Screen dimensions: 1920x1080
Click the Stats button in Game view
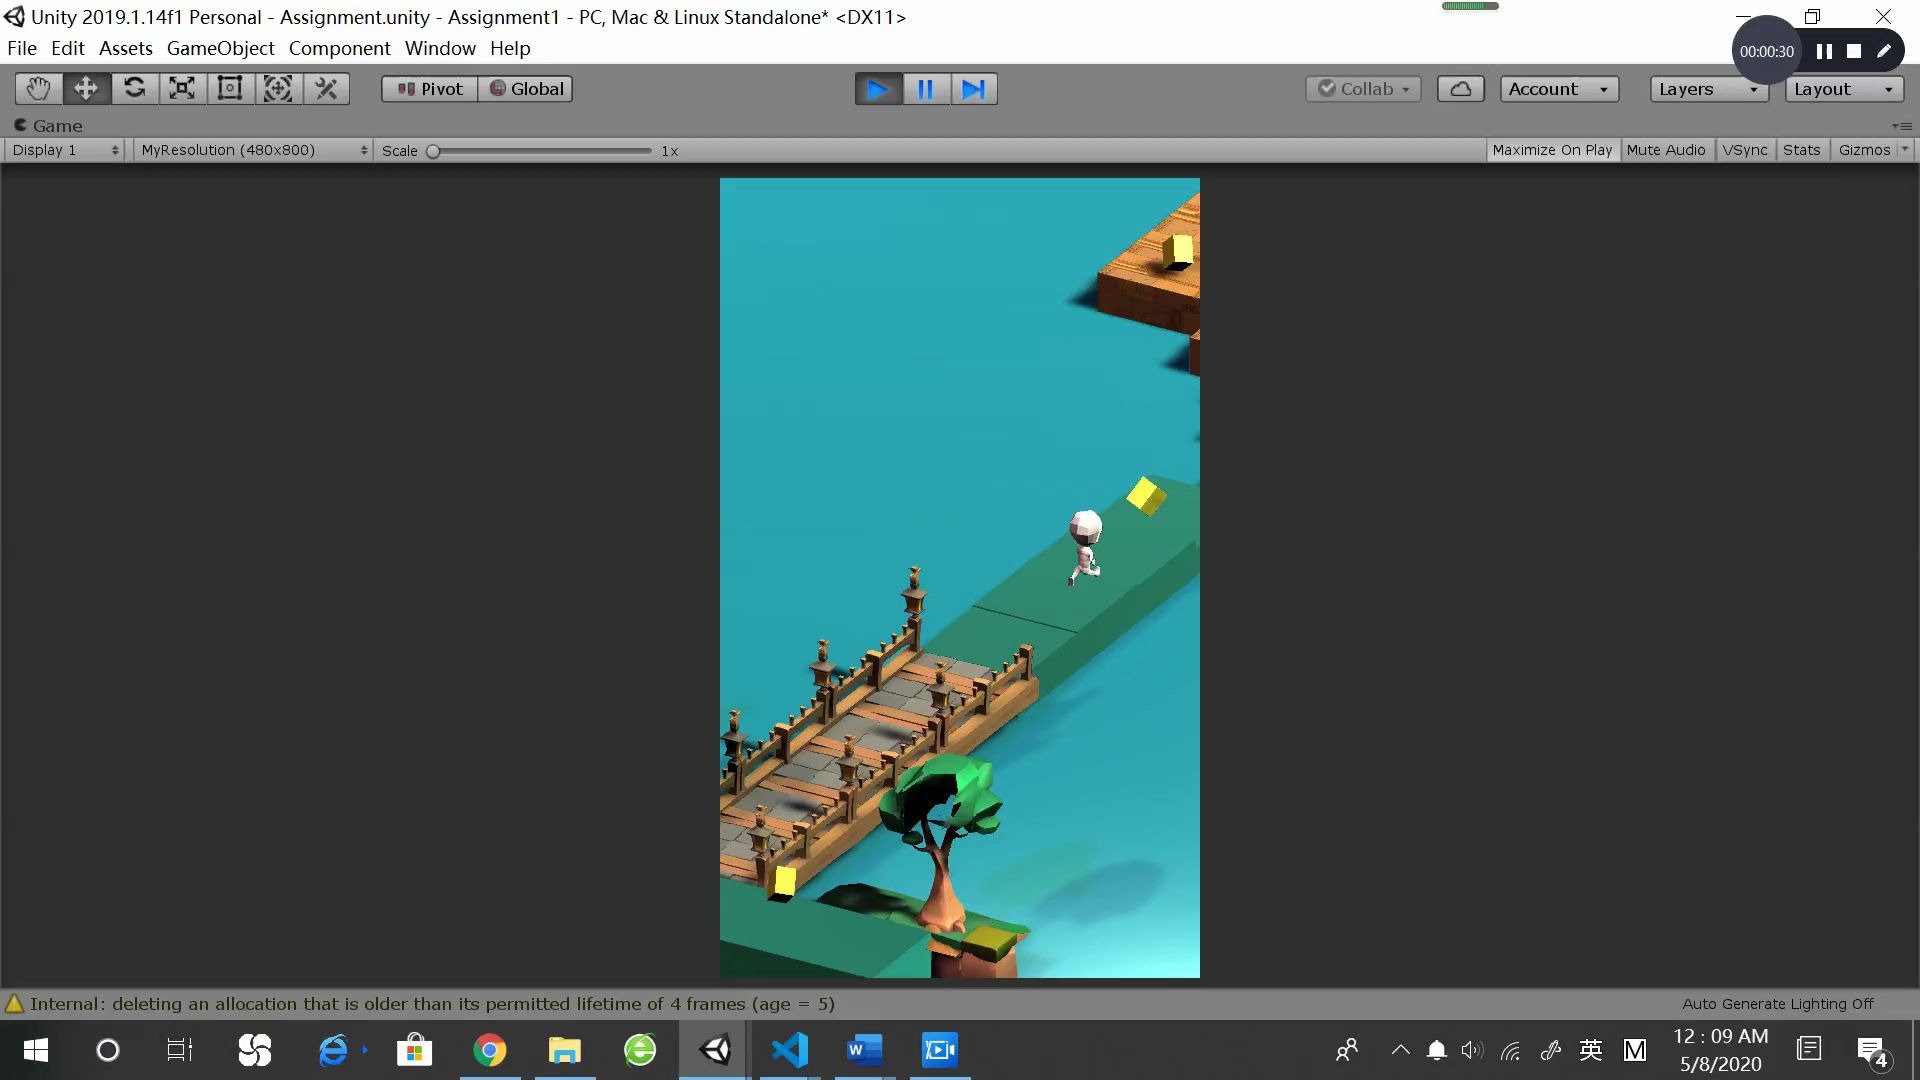(x=1800, y=150)
